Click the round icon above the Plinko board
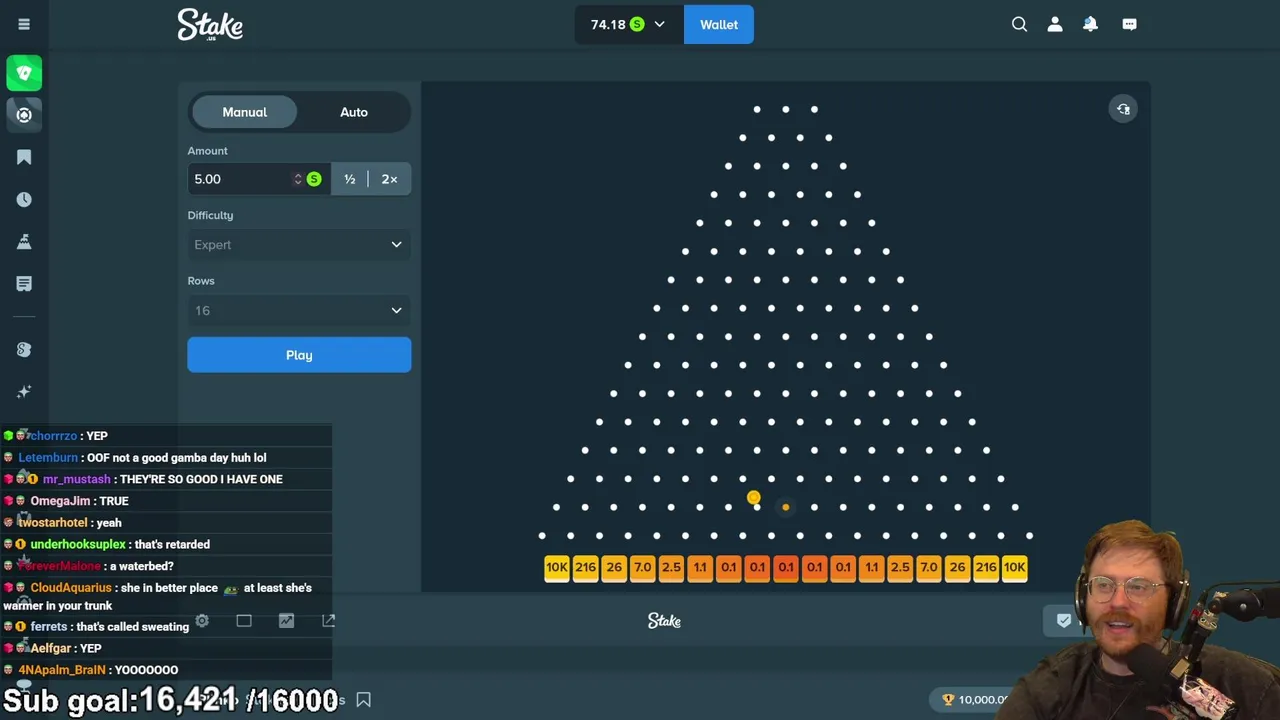 (x=1123, y=109)
